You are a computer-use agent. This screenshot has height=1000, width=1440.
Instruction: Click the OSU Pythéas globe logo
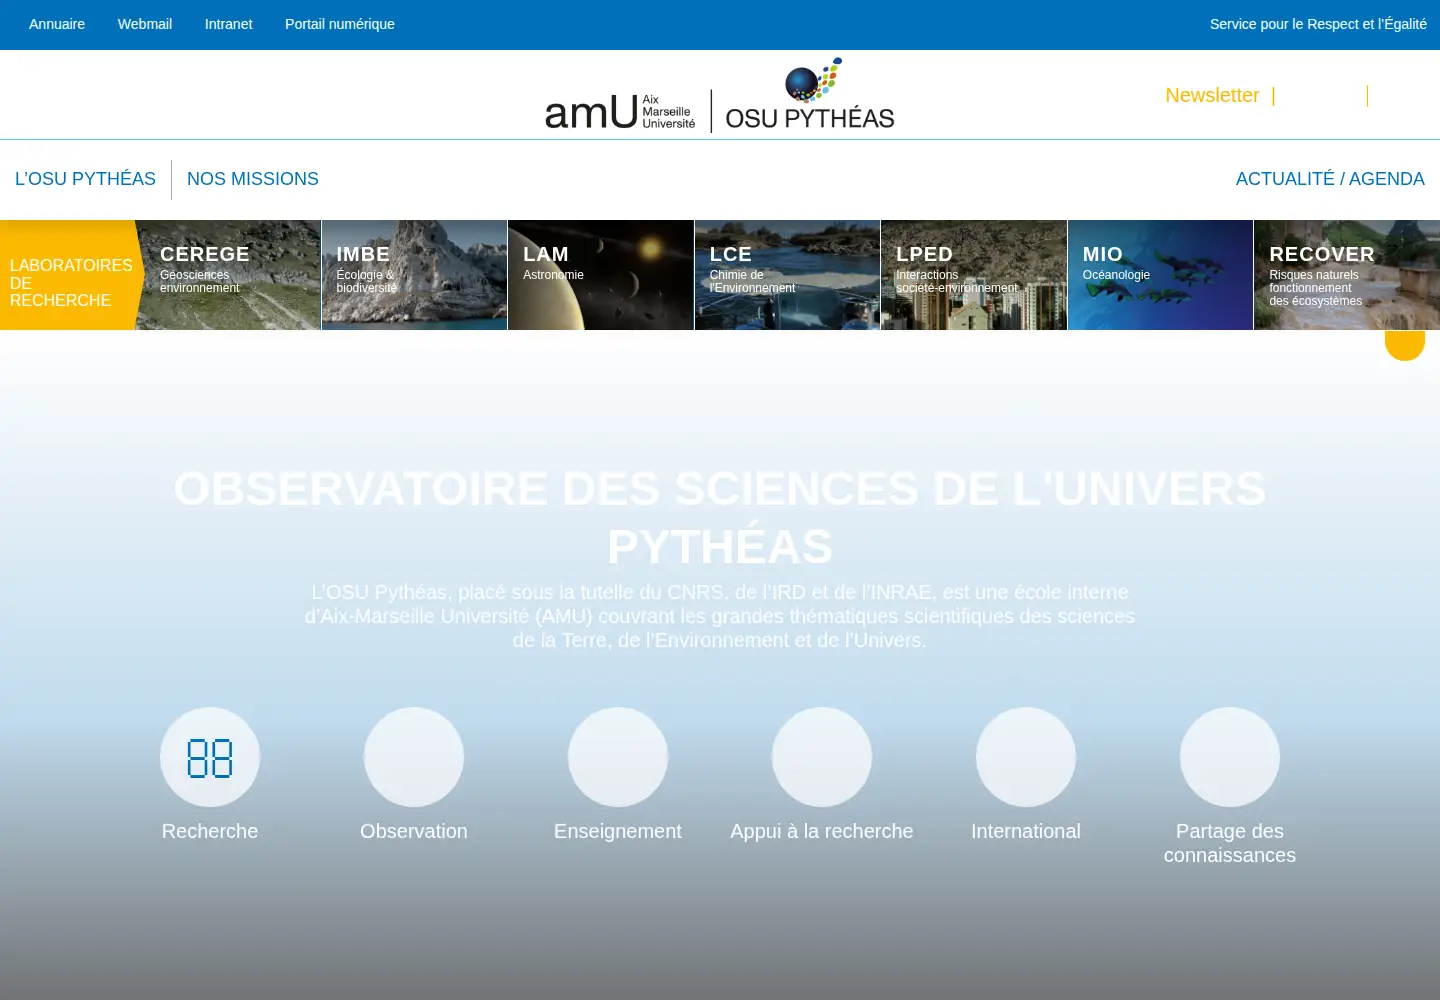click(810, 95)
